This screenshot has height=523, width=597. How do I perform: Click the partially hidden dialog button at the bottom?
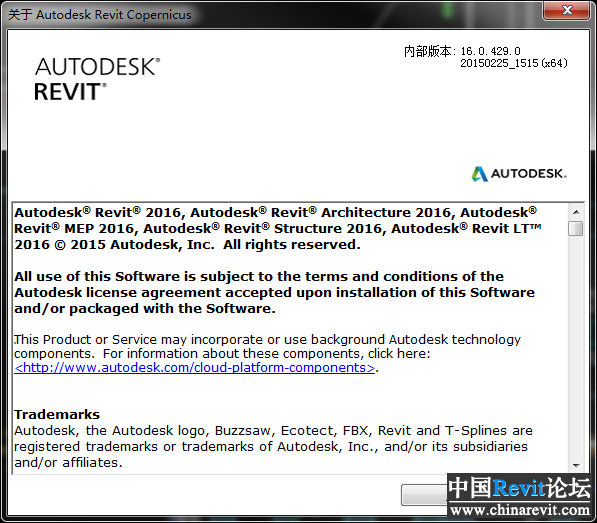[424, 494]
